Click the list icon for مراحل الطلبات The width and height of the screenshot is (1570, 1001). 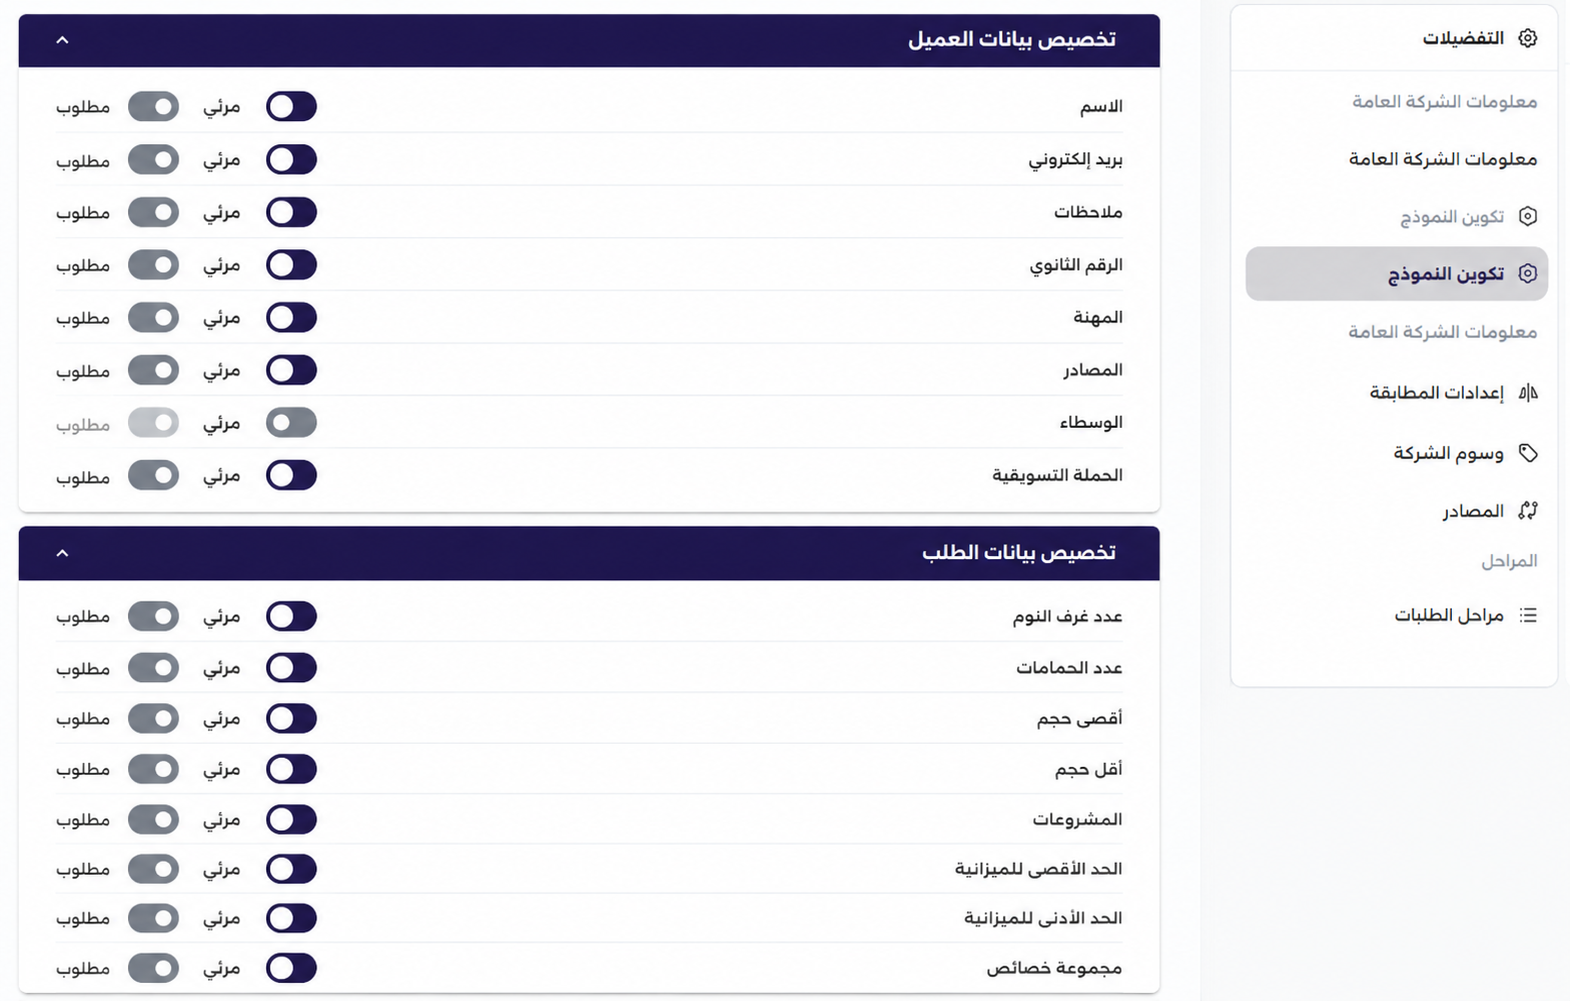pyautogui.click(x=1527, y=615)
